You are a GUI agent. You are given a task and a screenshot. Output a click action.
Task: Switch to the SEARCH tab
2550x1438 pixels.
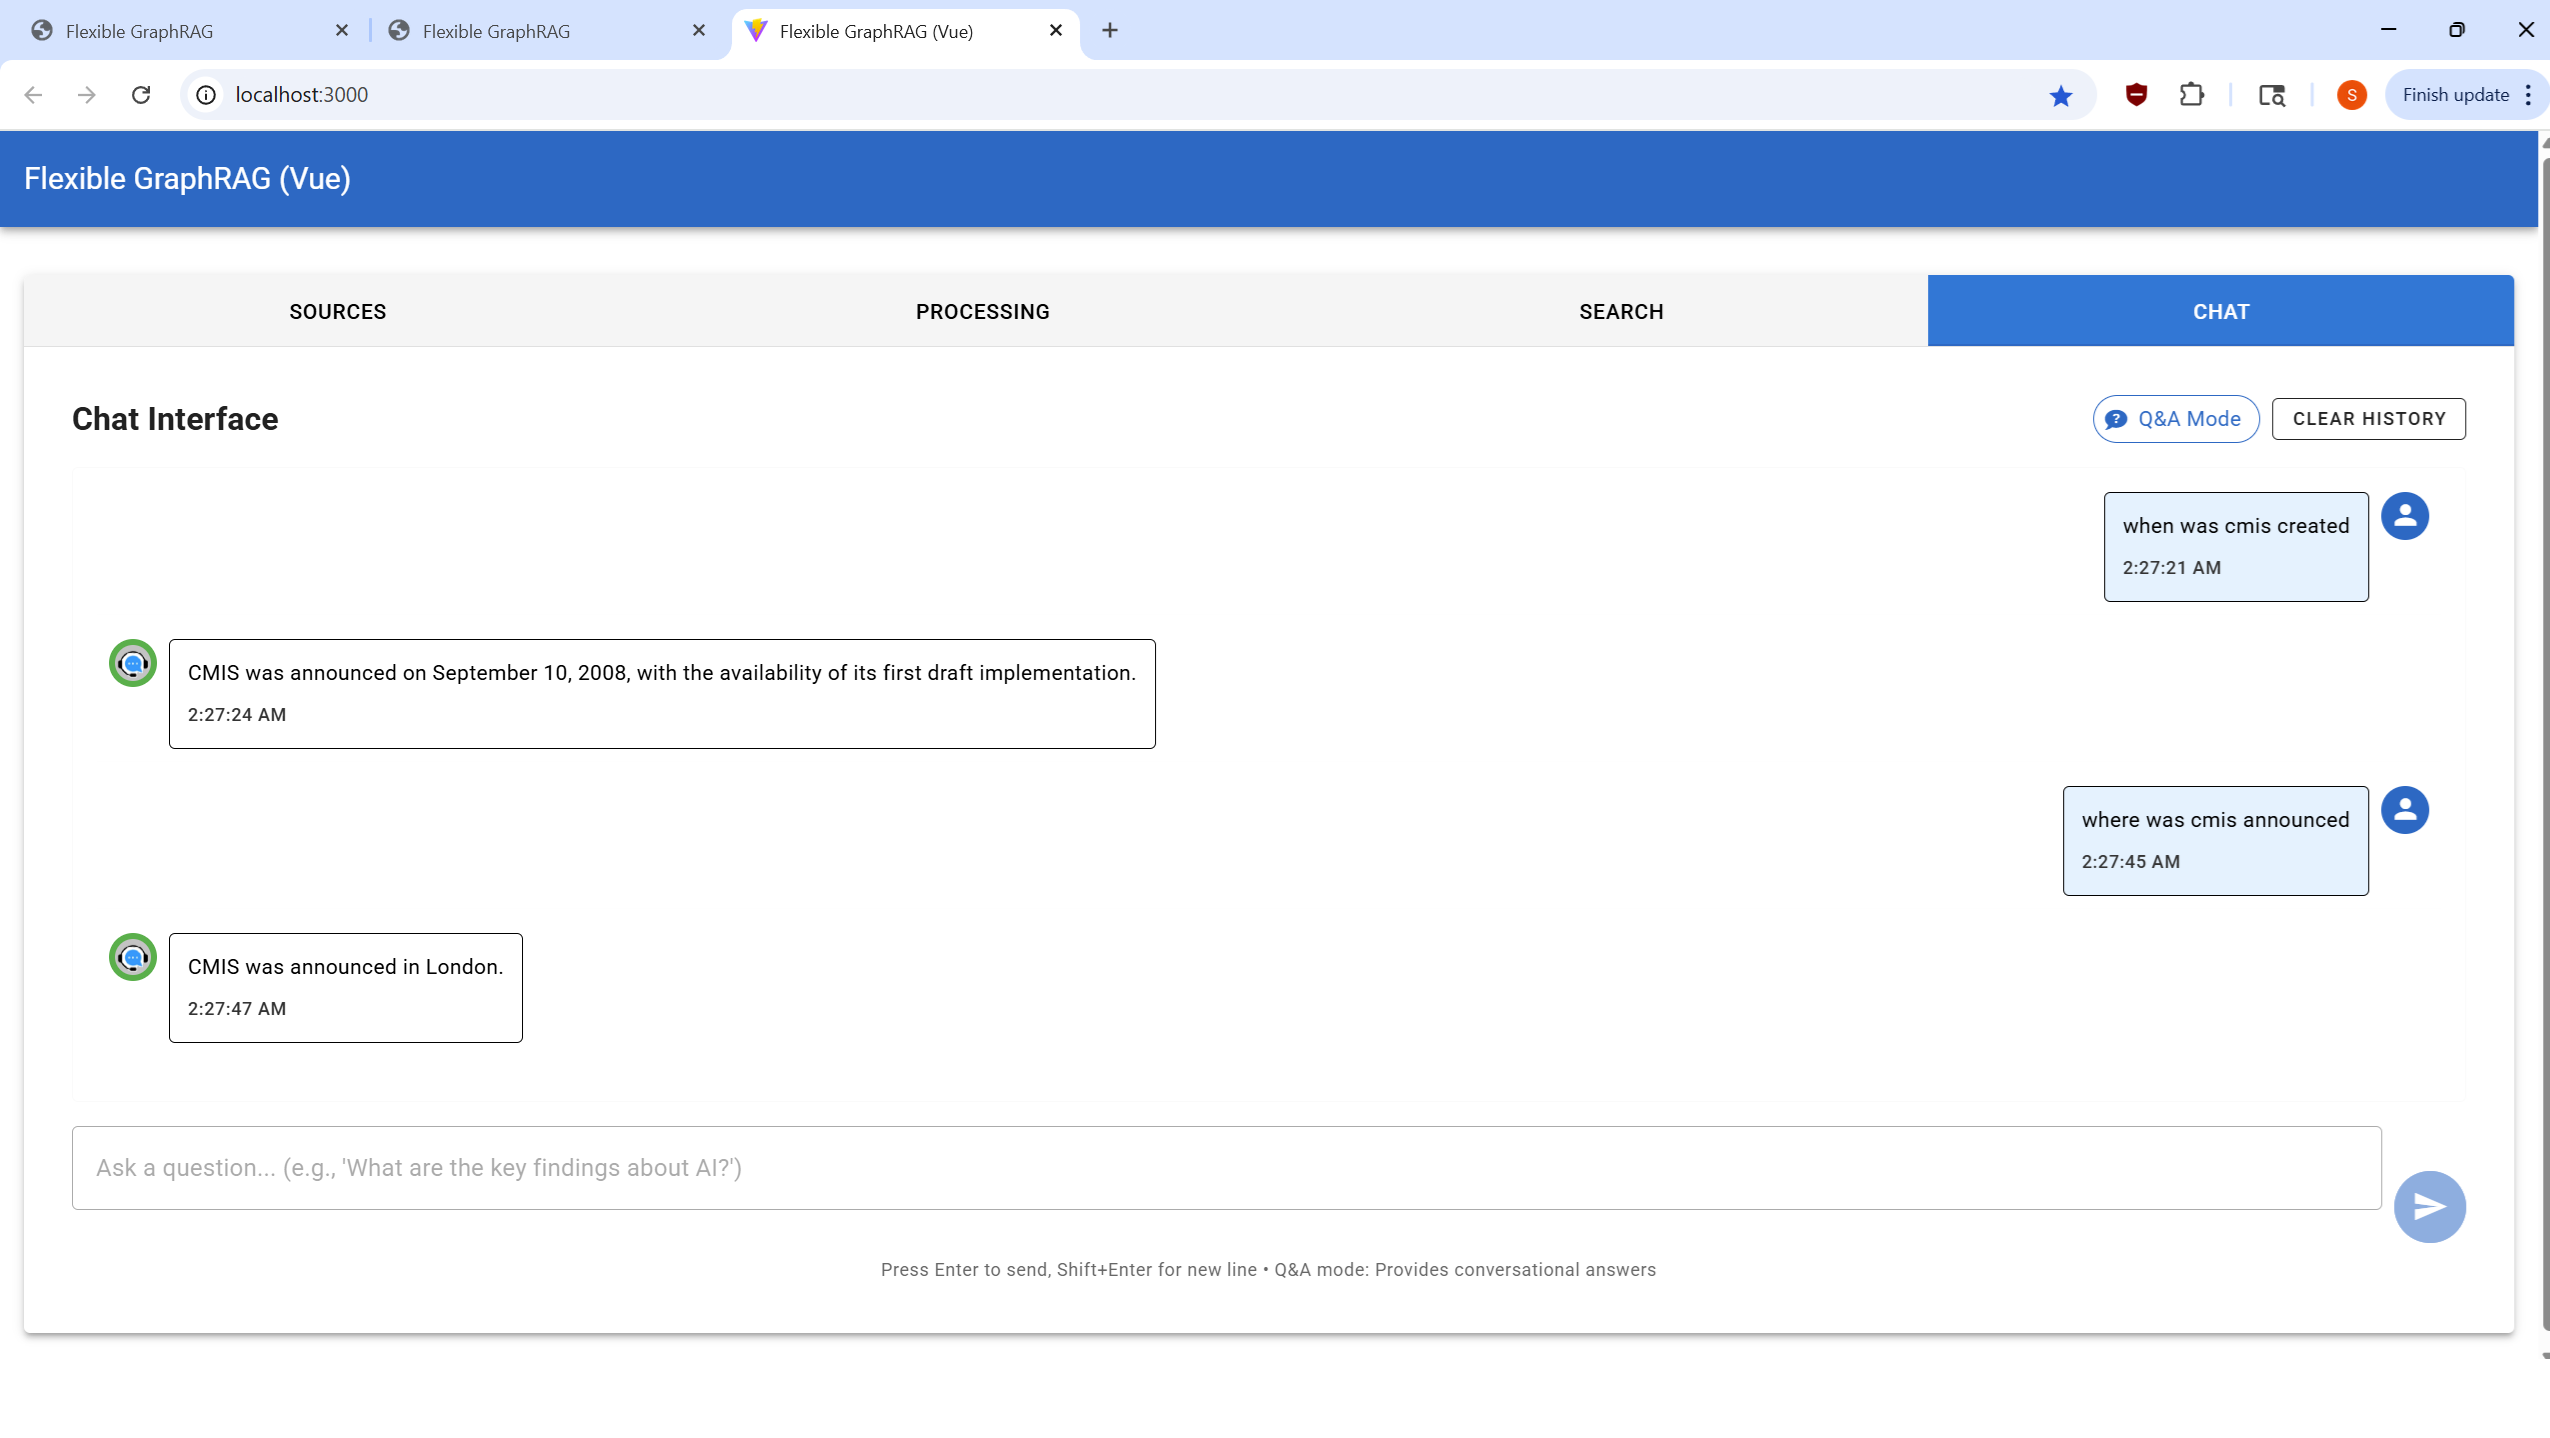[x=1620, y=311]
